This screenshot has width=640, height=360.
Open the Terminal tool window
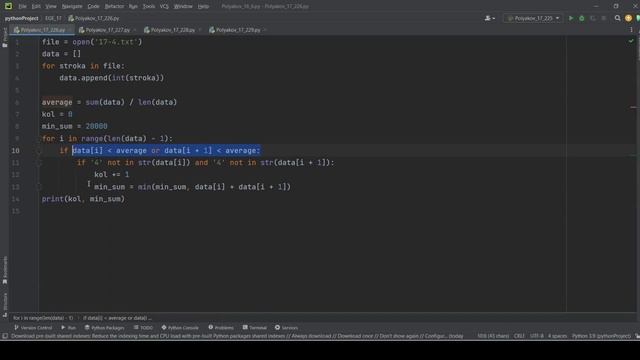point(255,327)
